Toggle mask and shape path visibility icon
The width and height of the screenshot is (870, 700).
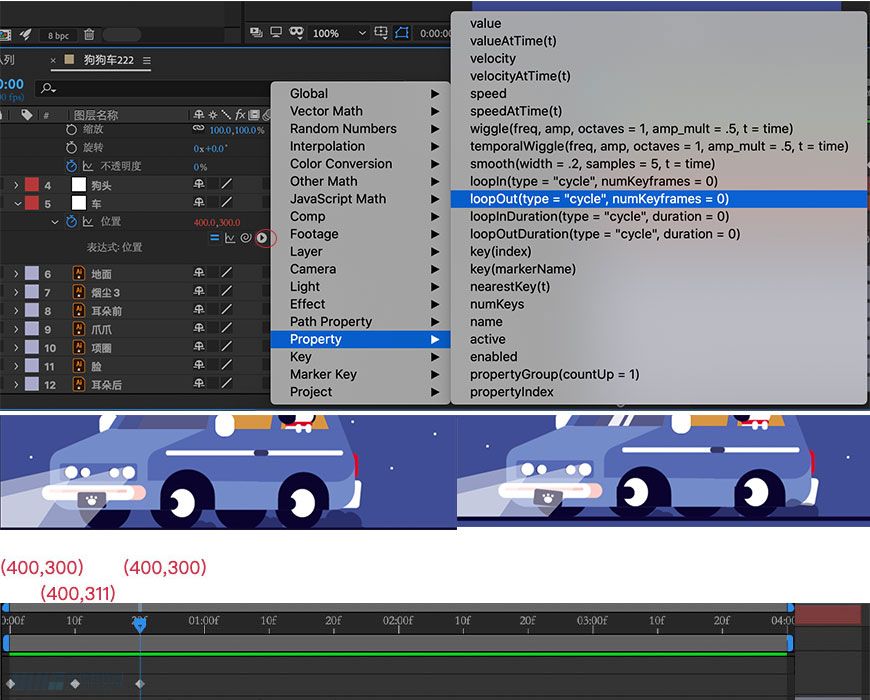296,33
